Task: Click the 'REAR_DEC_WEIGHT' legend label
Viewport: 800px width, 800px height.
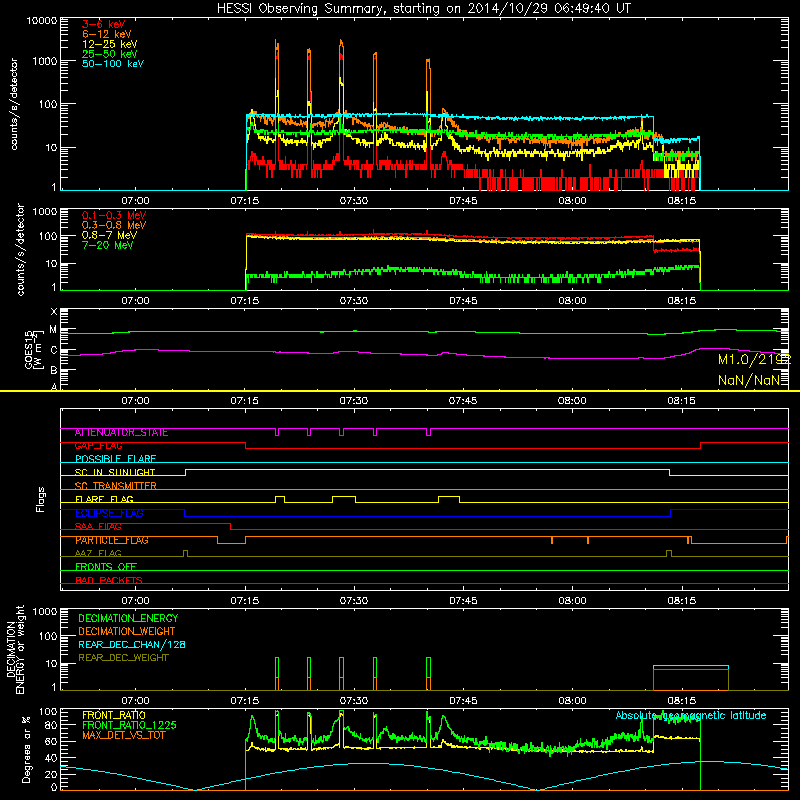Action: coord(123,658)
